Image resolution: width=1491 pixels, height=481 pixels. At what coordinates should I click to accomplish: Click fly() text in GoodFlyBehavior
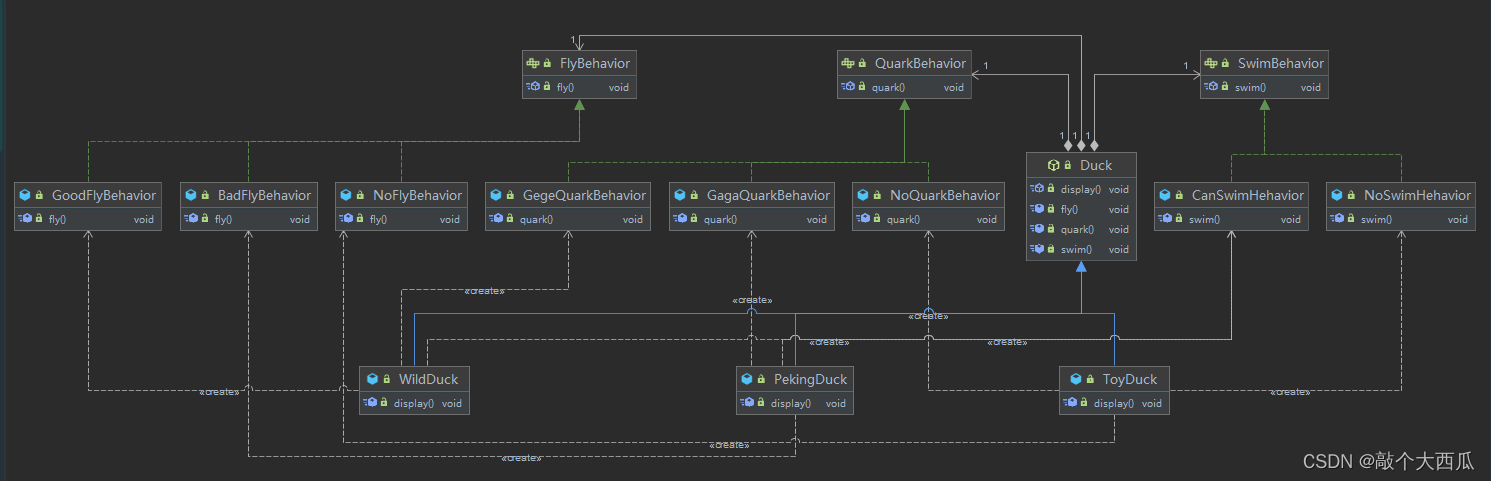coord(57,219)
